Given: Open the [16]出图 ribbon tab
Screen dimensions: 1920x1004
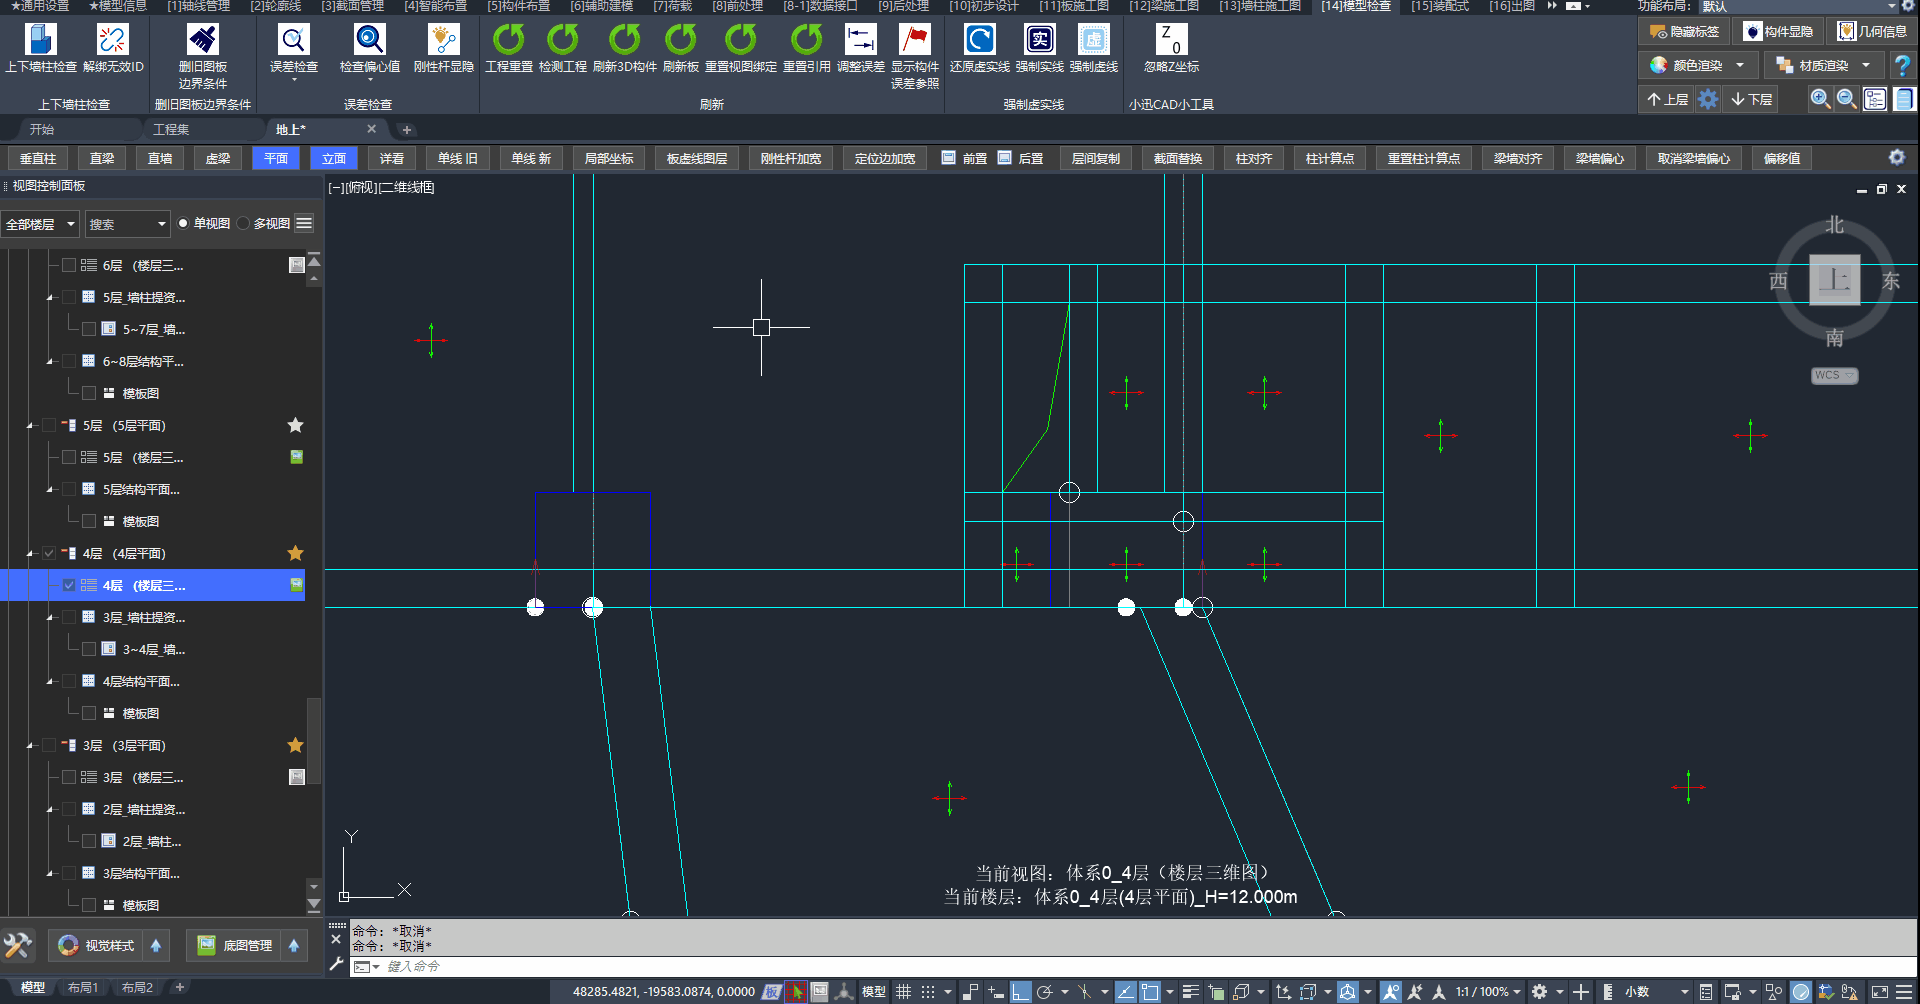Looking at the screenshot, I should coord(1512,6).
